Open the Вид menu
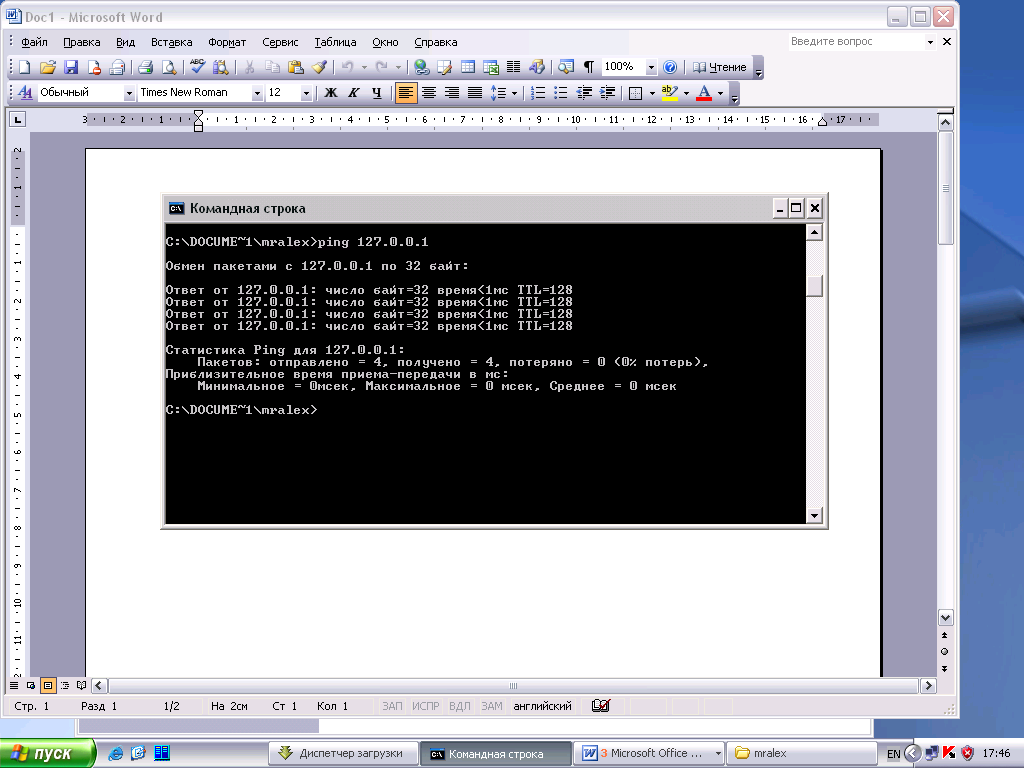This screenshot has width=1024, height=768. 125,42
